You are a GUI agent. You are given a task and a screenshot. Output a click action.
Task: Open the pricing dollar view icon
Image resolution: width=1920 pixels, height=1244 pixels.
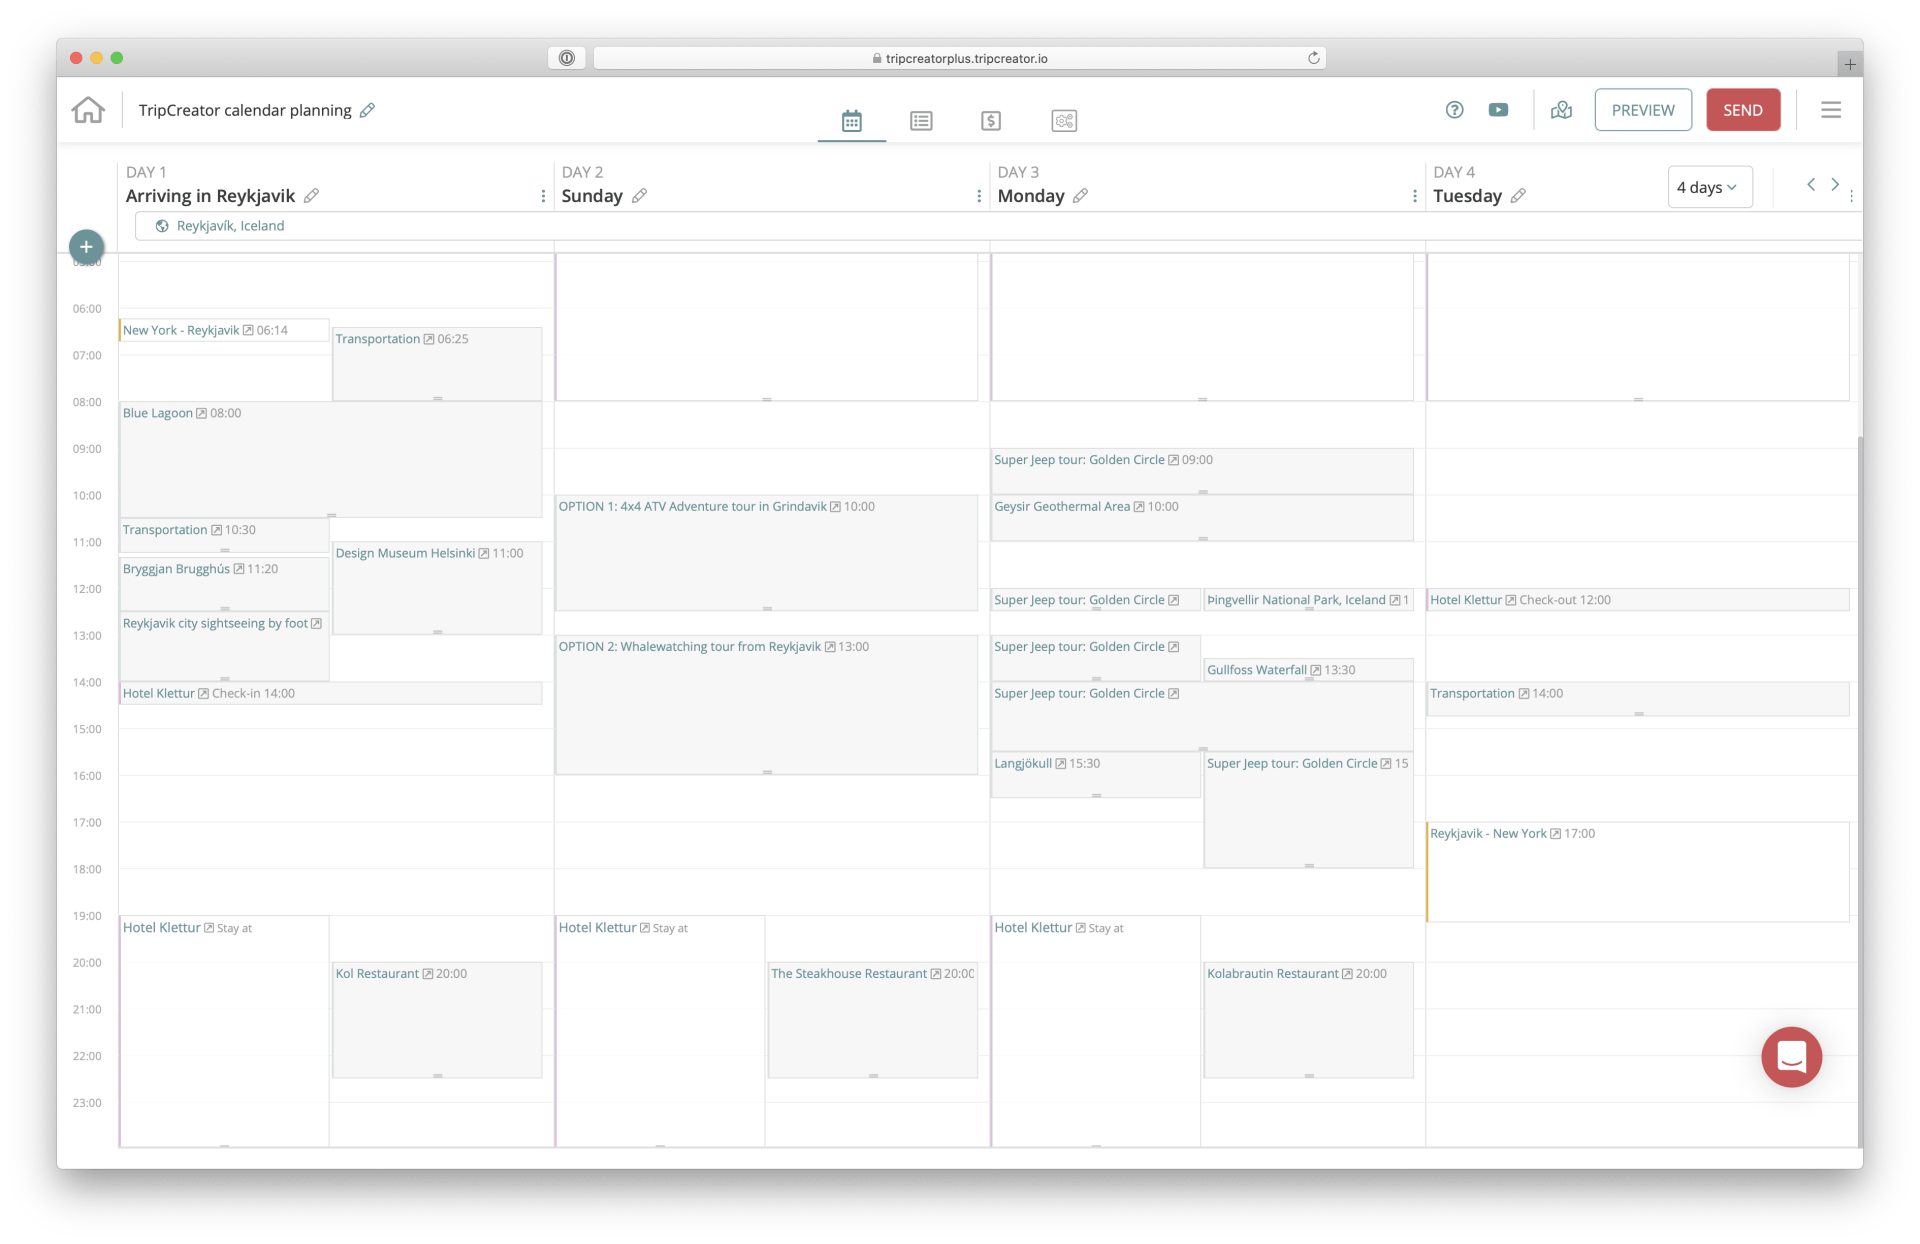[x=990, y=121]
